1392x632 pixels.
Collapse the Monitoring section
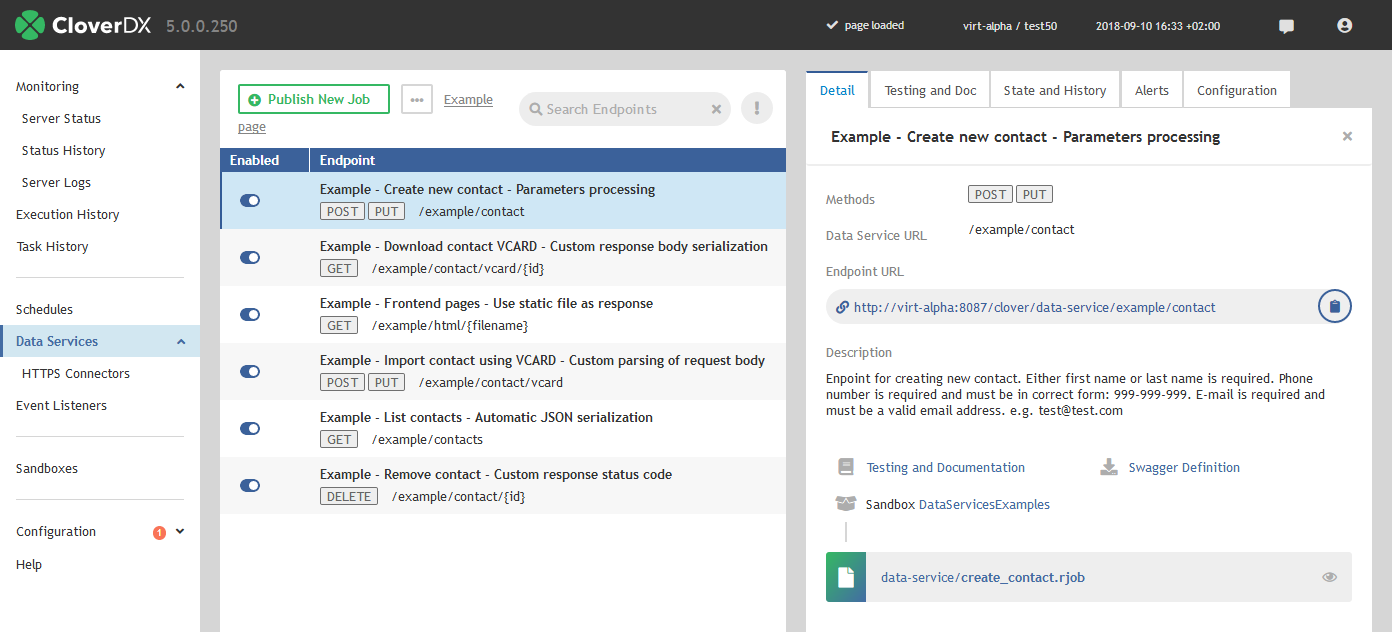pyautogui.click(x=180, y=86)
